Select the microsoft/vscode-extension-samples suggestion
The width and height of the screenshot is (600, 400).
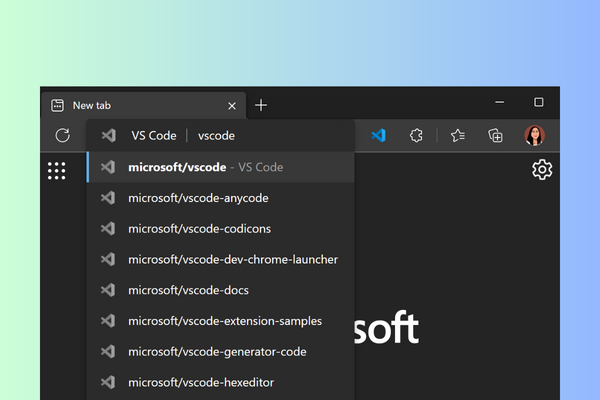coord(221,321)
